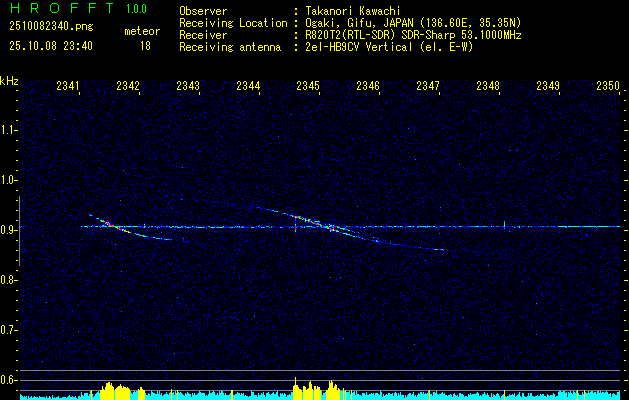Click the meteor count 18
The width and height of the screenshot is (629, 400).
tap(145, 46)
